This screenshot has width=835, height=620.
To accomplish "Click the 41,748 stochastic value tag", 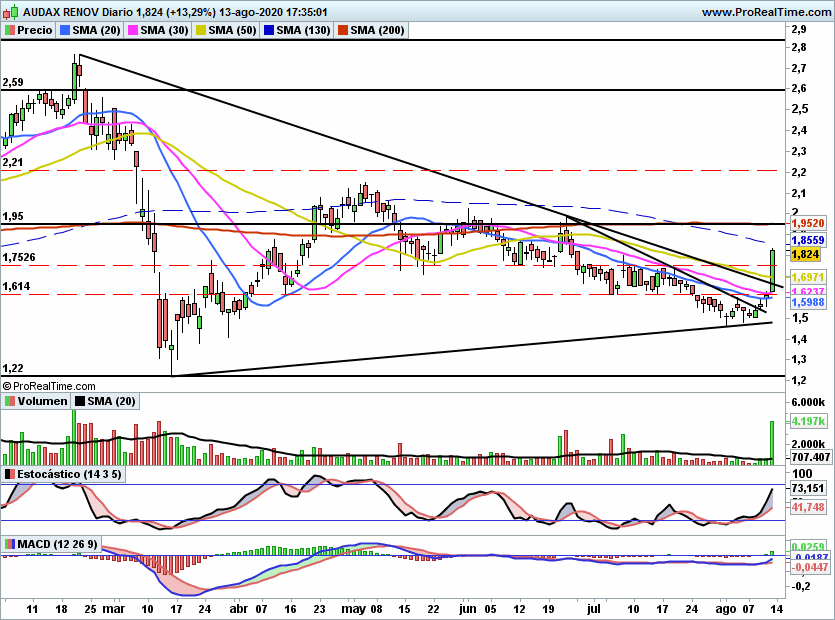I will [x=808, y=507].
